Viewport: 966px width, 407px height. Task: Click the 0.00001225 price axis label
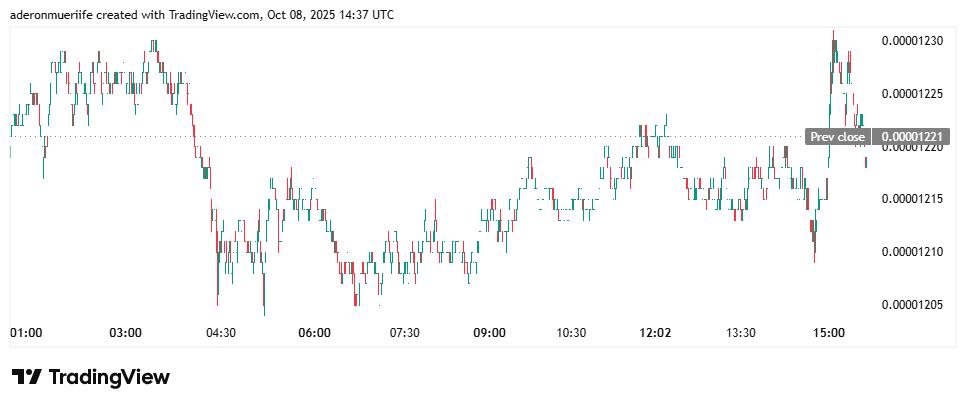pyautogui.click(x=911, y=94)
